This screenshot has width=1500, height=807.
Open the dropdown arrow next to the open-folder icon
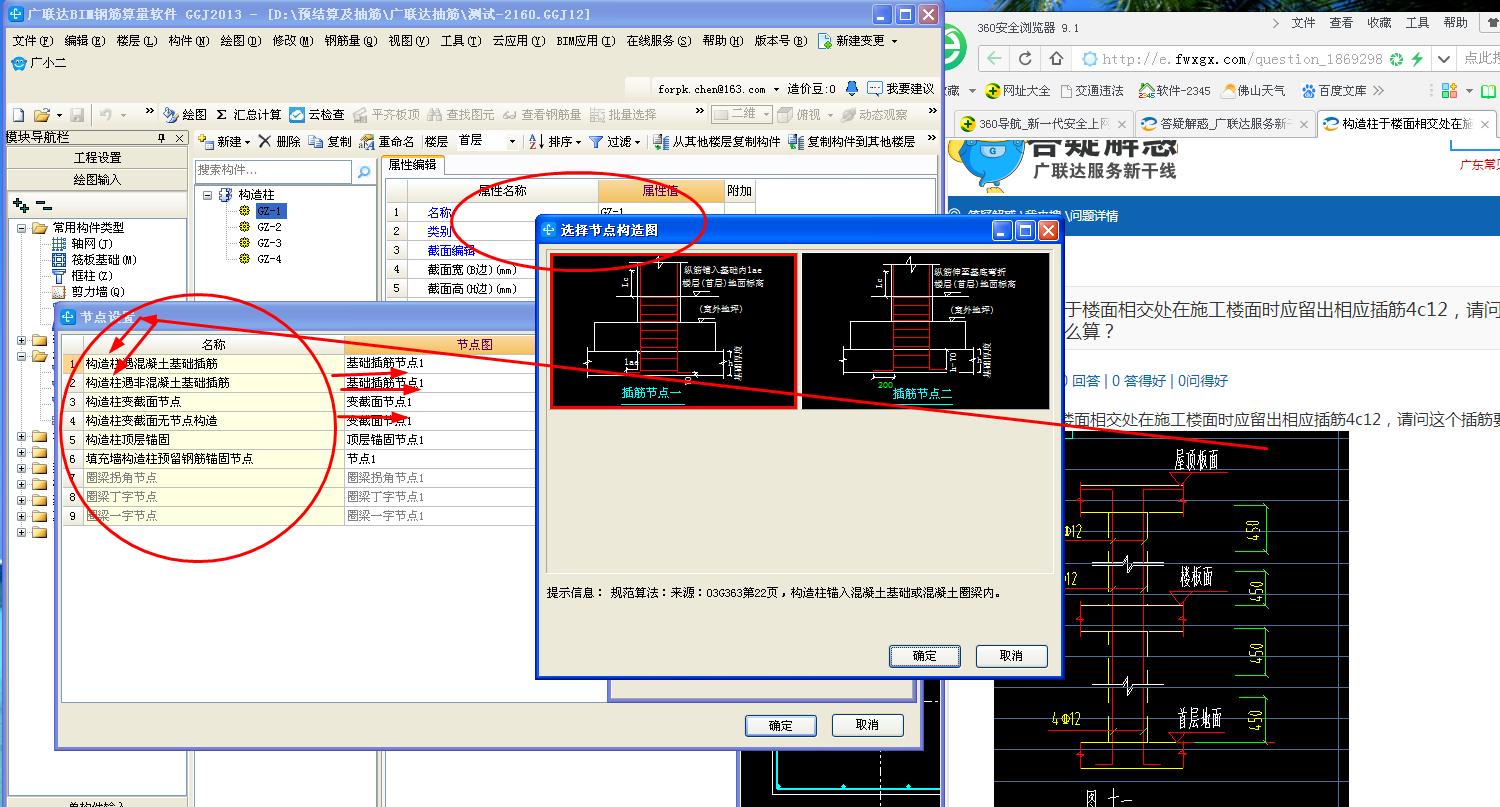coord(60,116)
